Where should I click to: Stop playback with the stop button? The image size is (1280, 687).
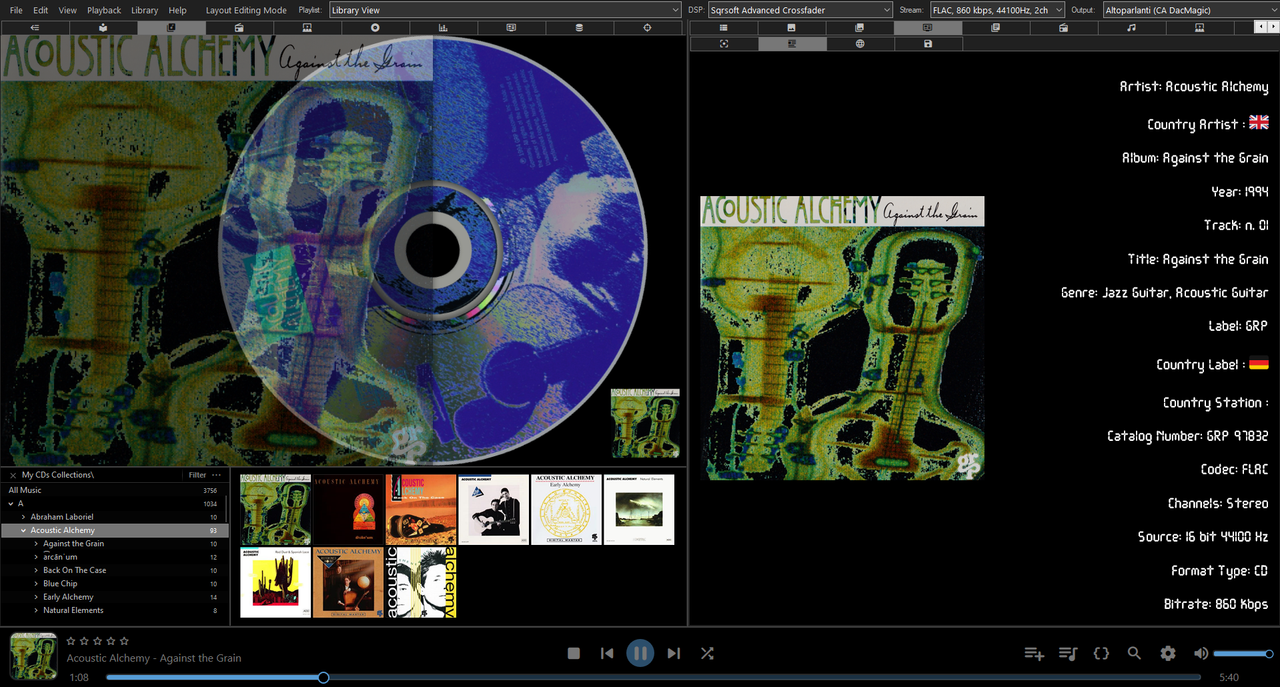coord(574,653)
